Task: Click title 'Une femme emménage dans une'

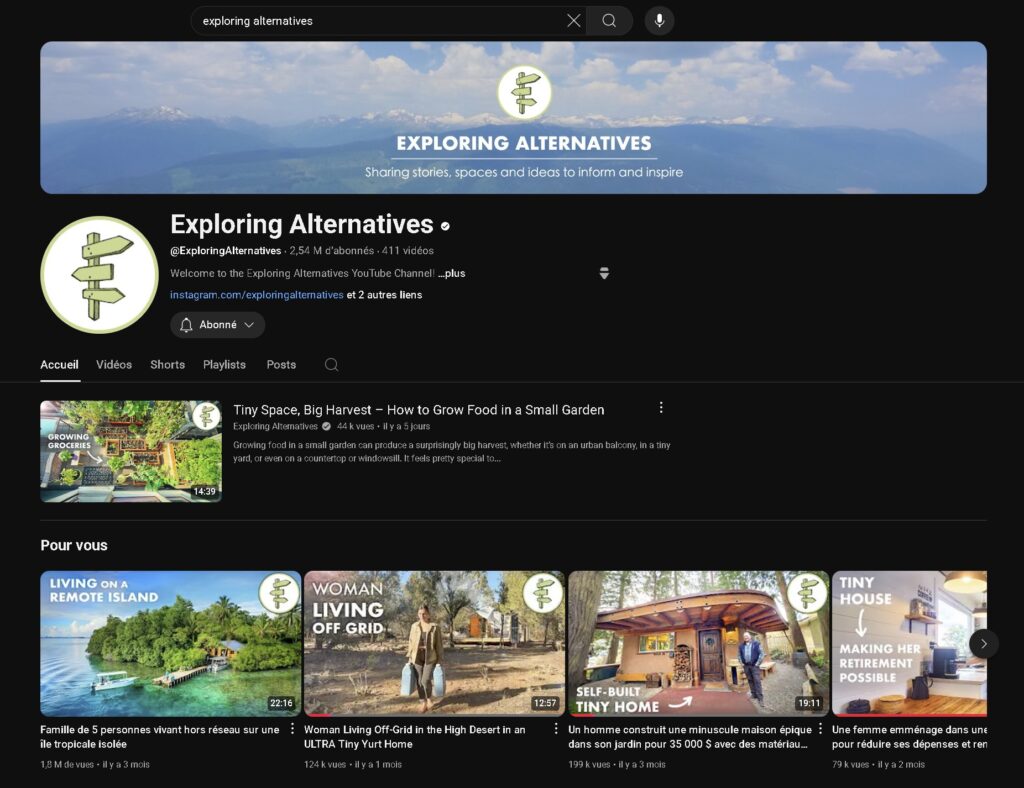Action: pyautogui.click(x=909, y=736)
